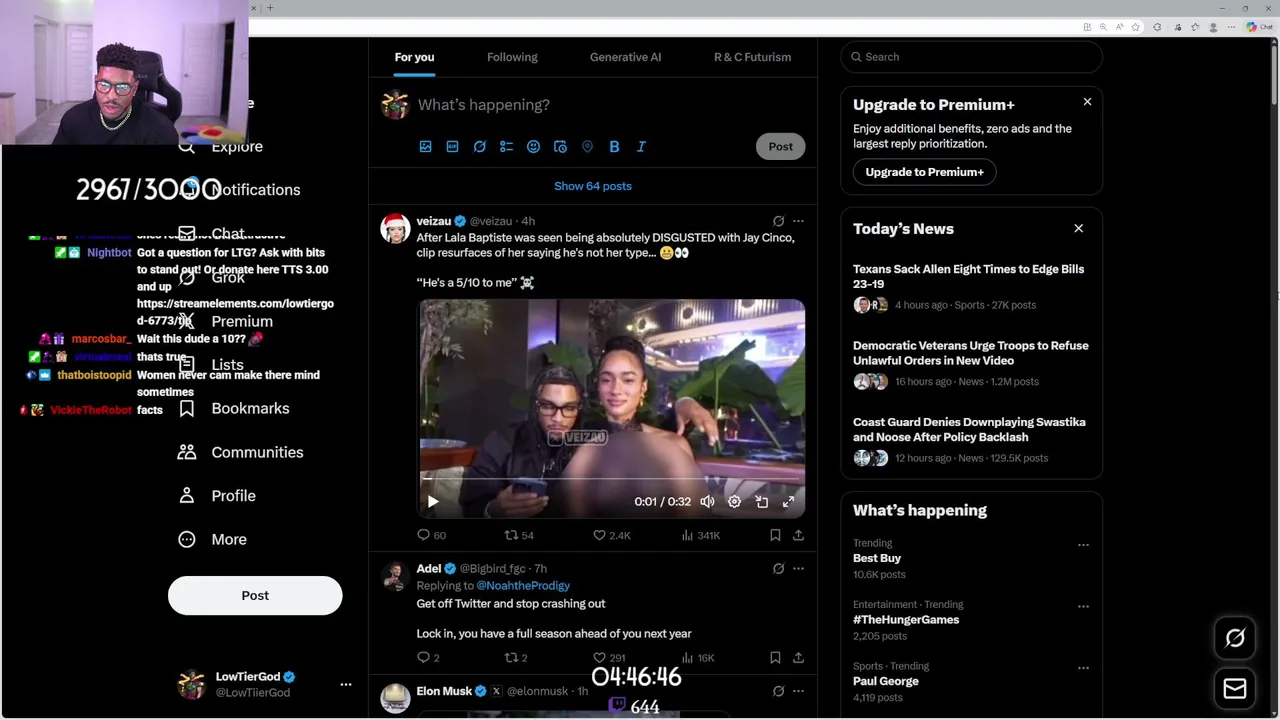
Task: Open Bookmarks in the sidebar
Action: (234, 408)
